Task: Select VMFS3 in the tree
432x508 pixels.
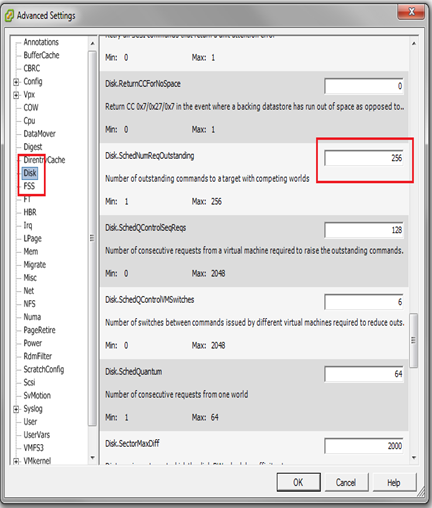Action: click(x=33, y=448)
